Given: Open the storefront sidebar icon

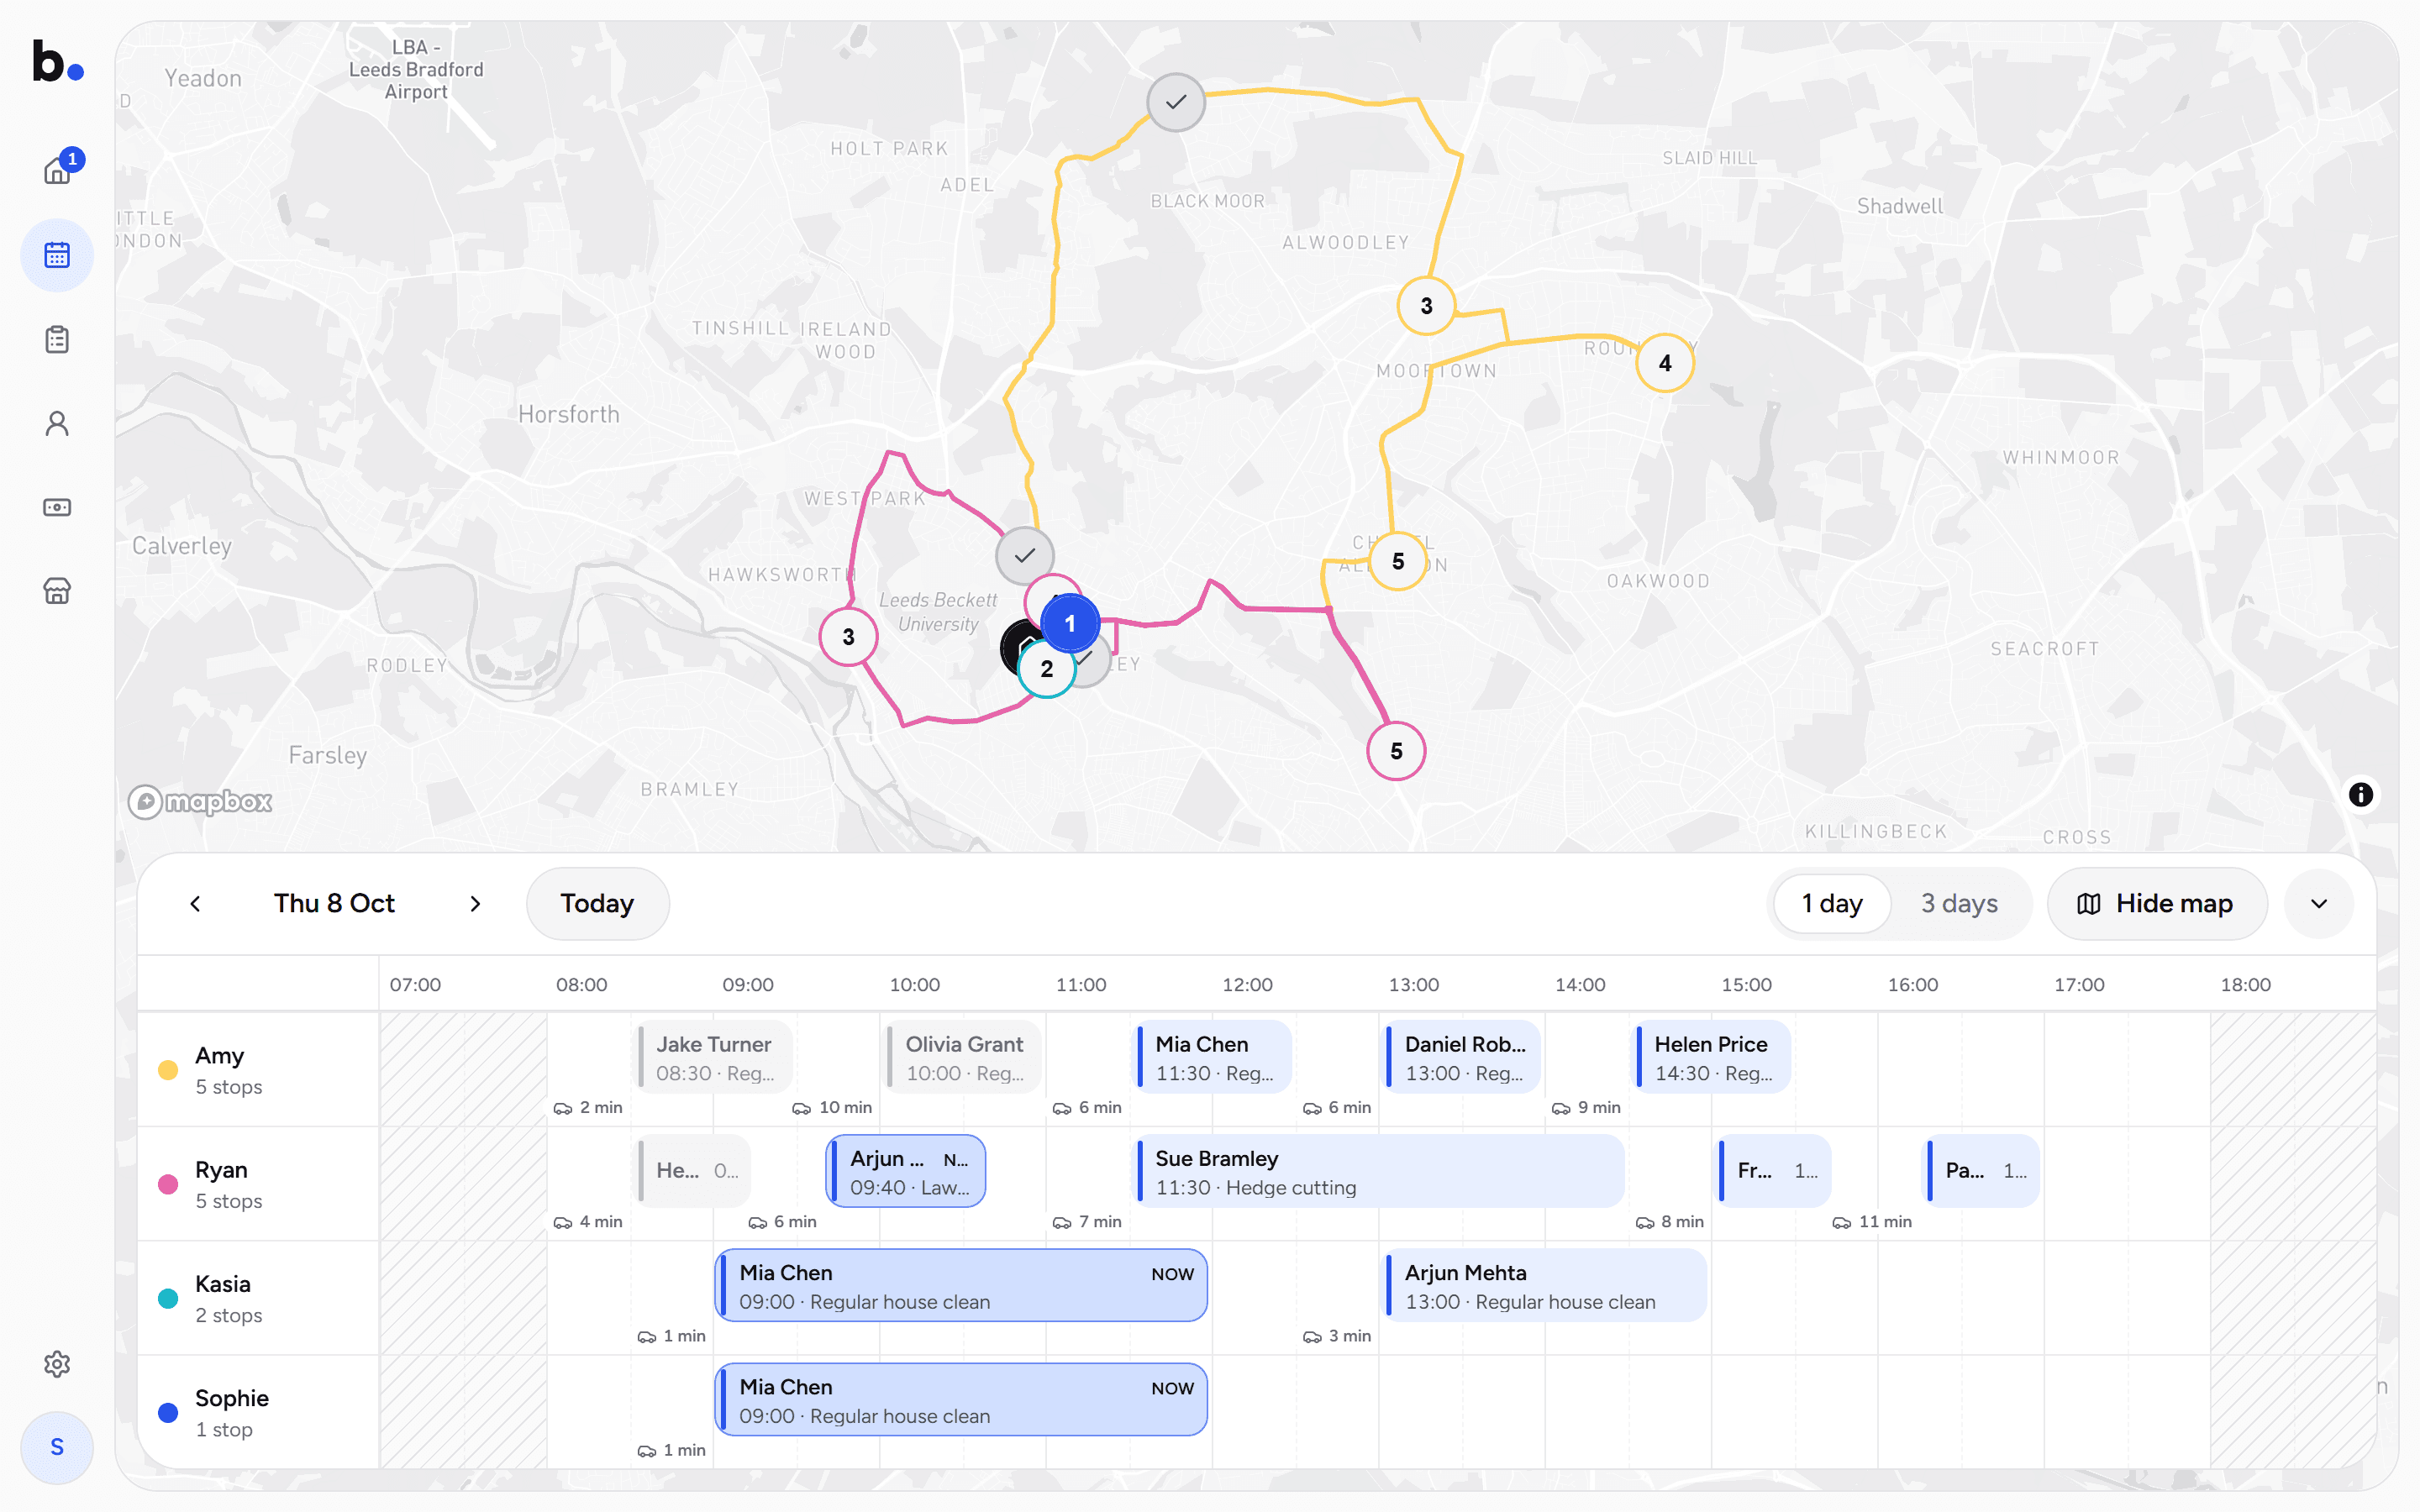Looking at the screenshot, I should point(57,591).
